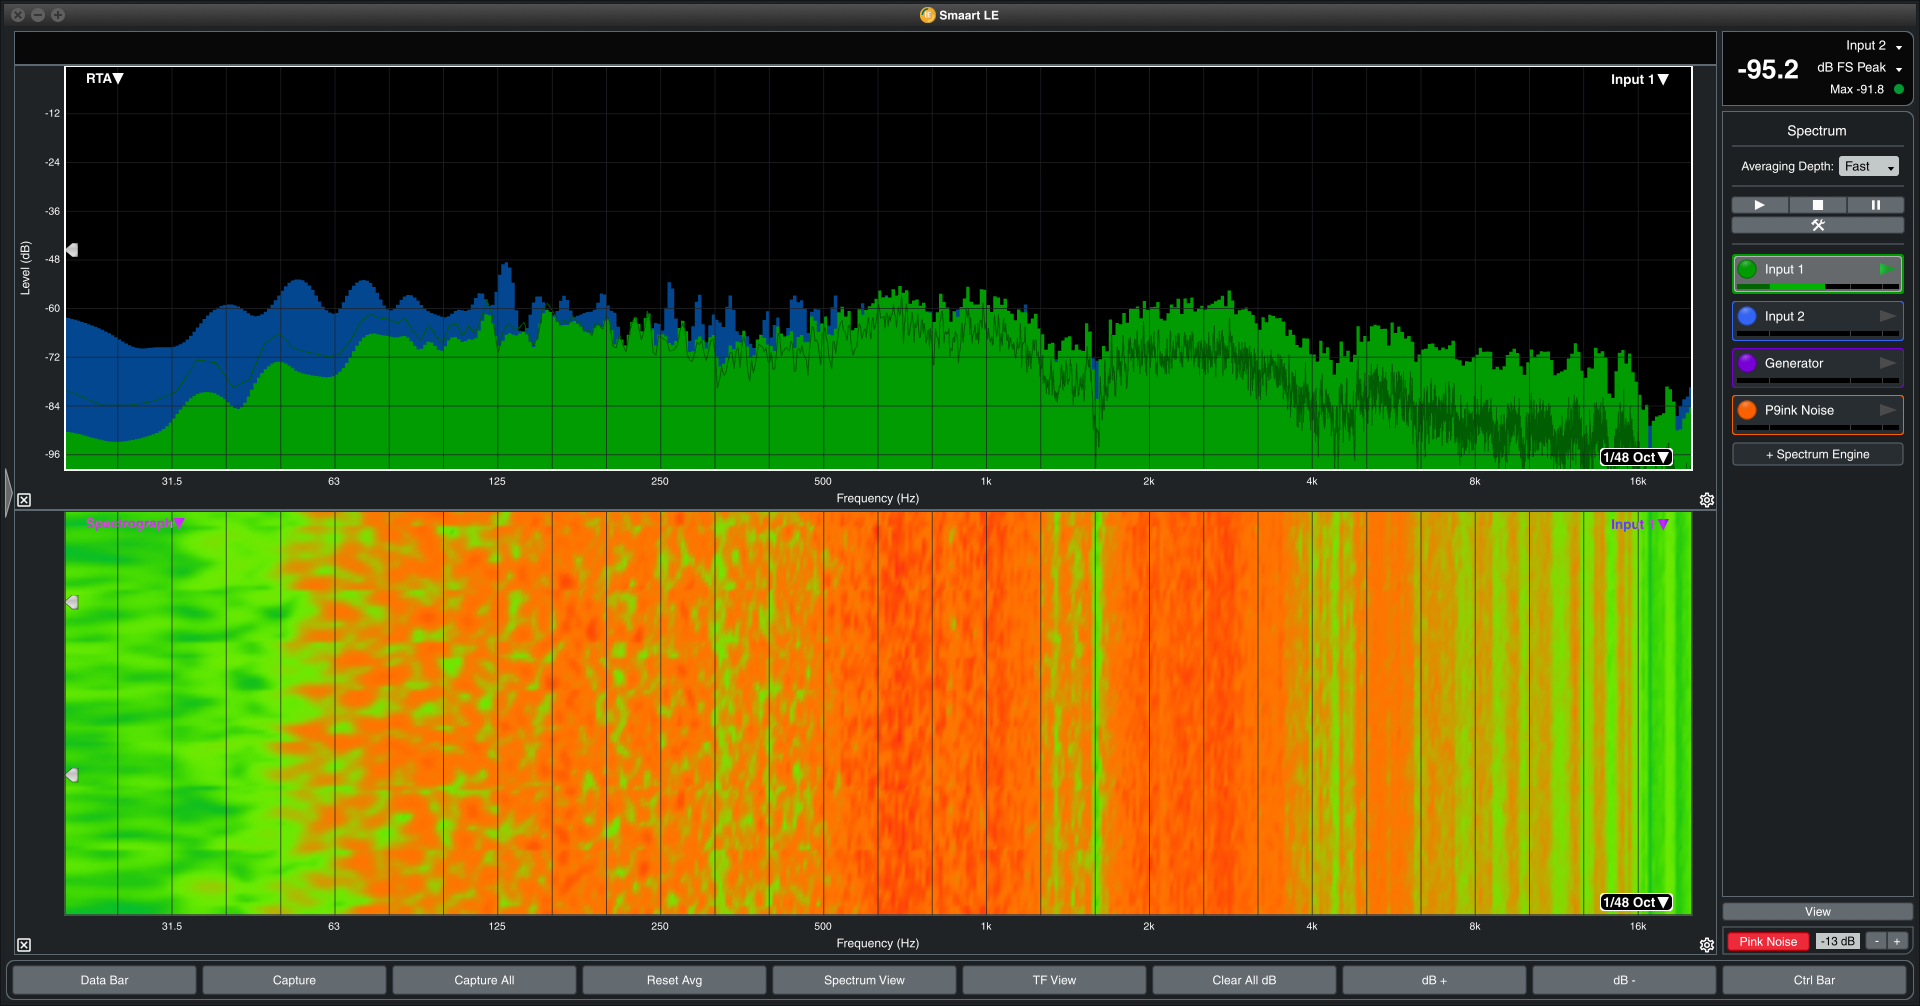The width and height of the screenshot is (1920, 1006).
Task: Click Clear All dB button
Action: [x=1244, y=980]
